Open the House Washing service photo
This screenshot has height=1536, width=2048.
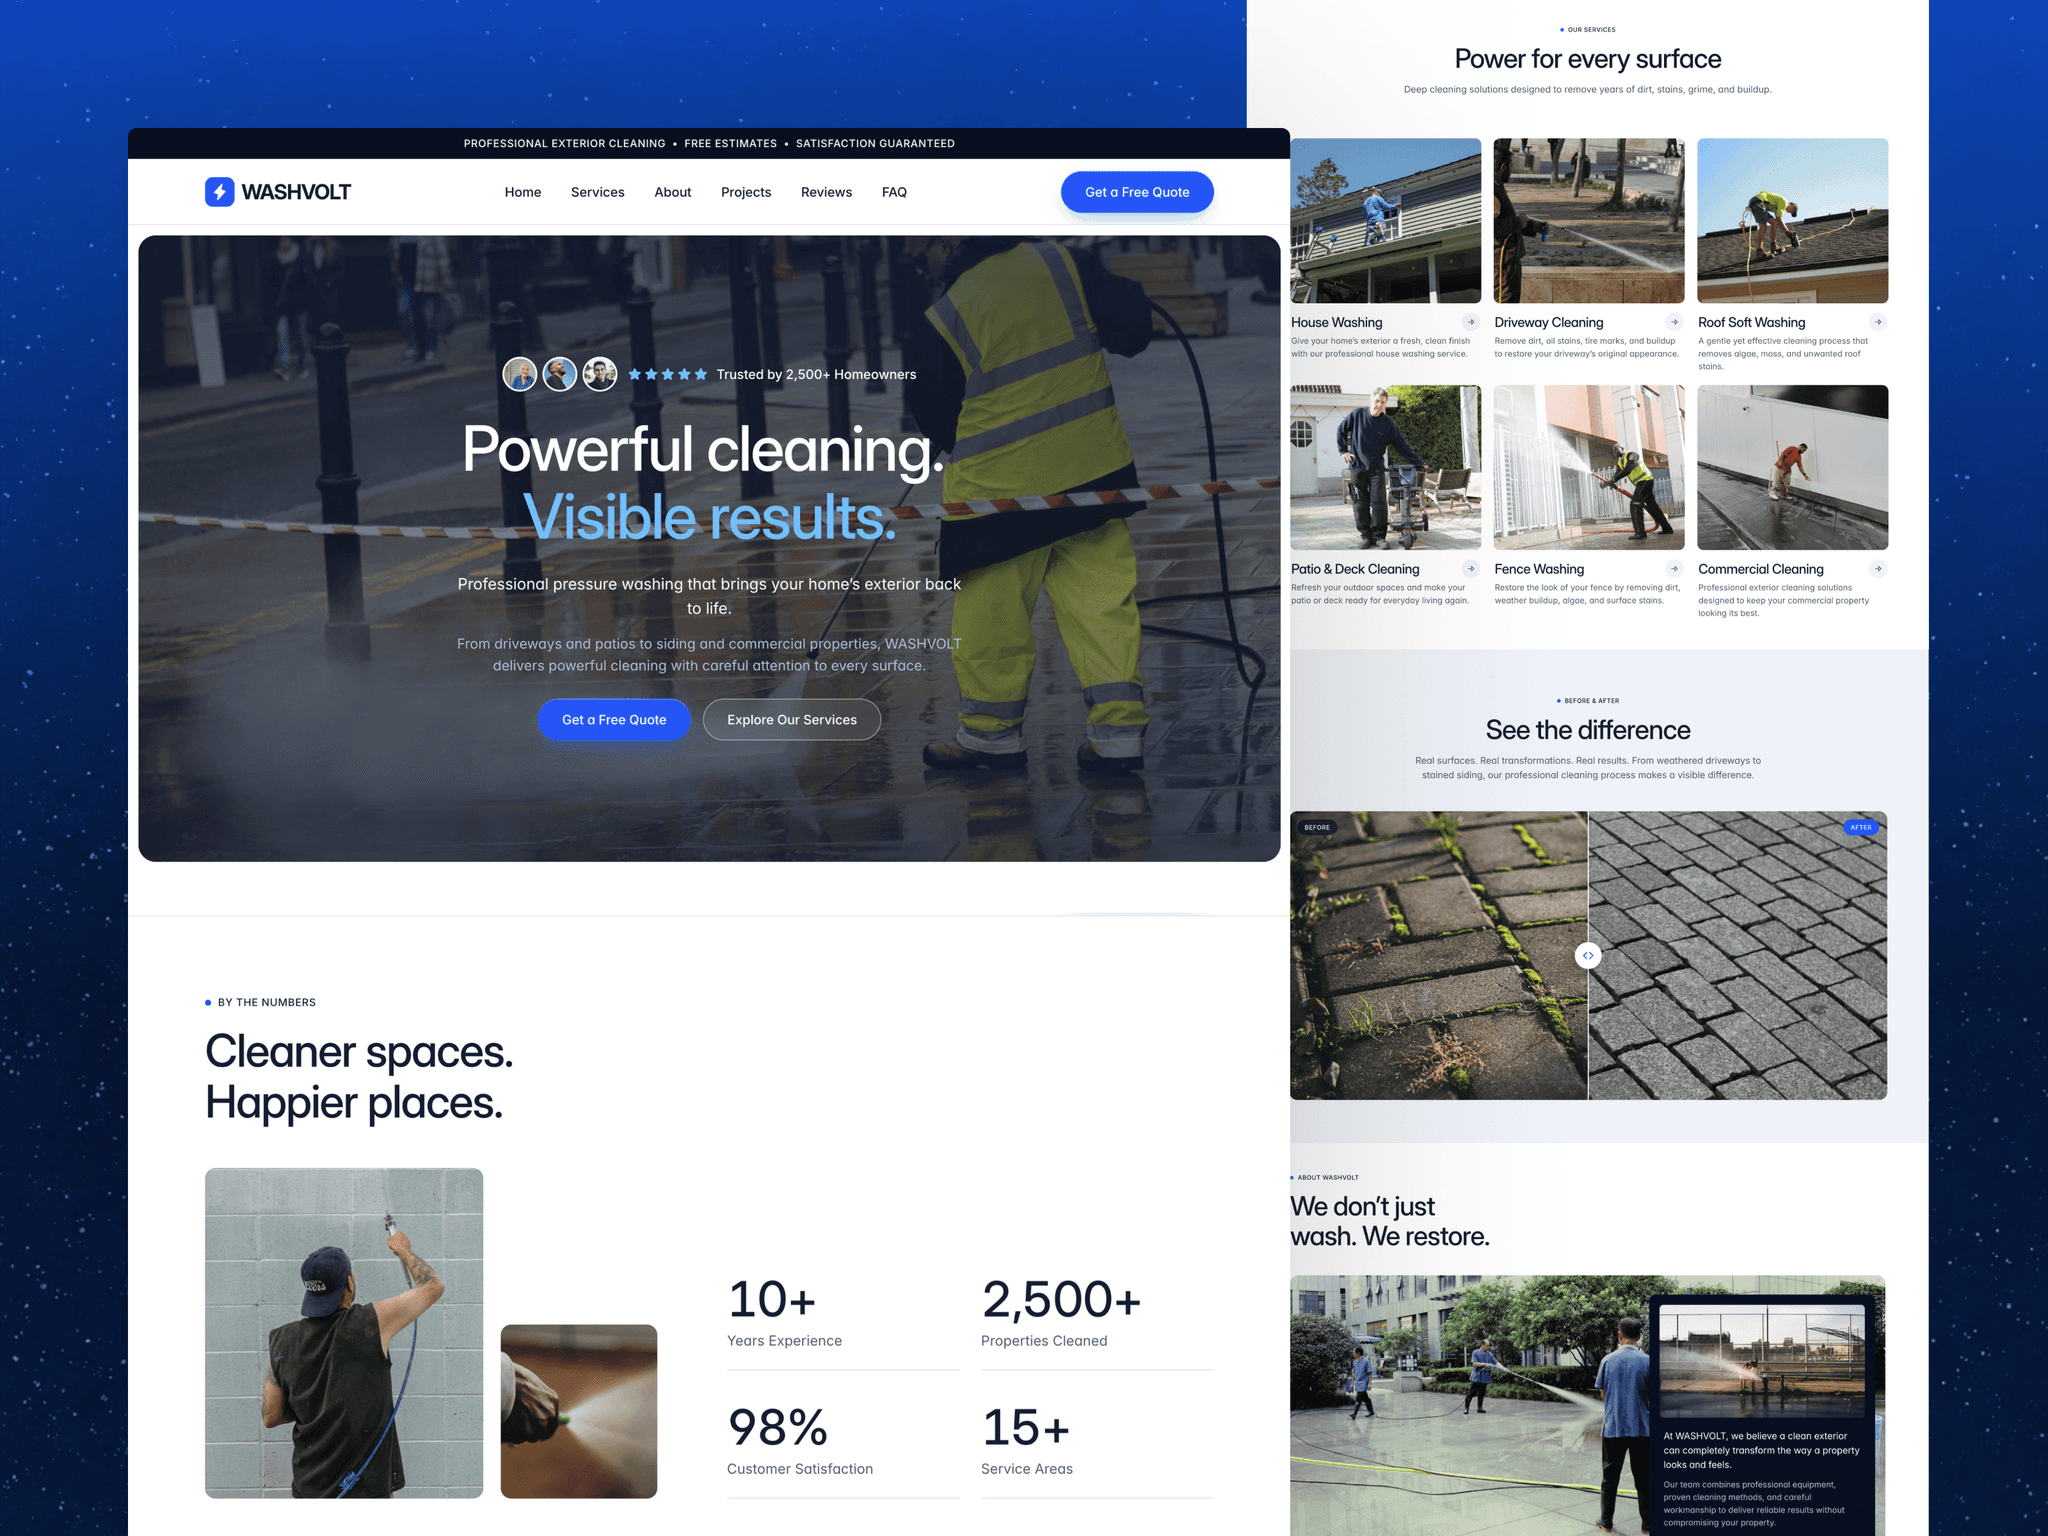point(1385,221)
